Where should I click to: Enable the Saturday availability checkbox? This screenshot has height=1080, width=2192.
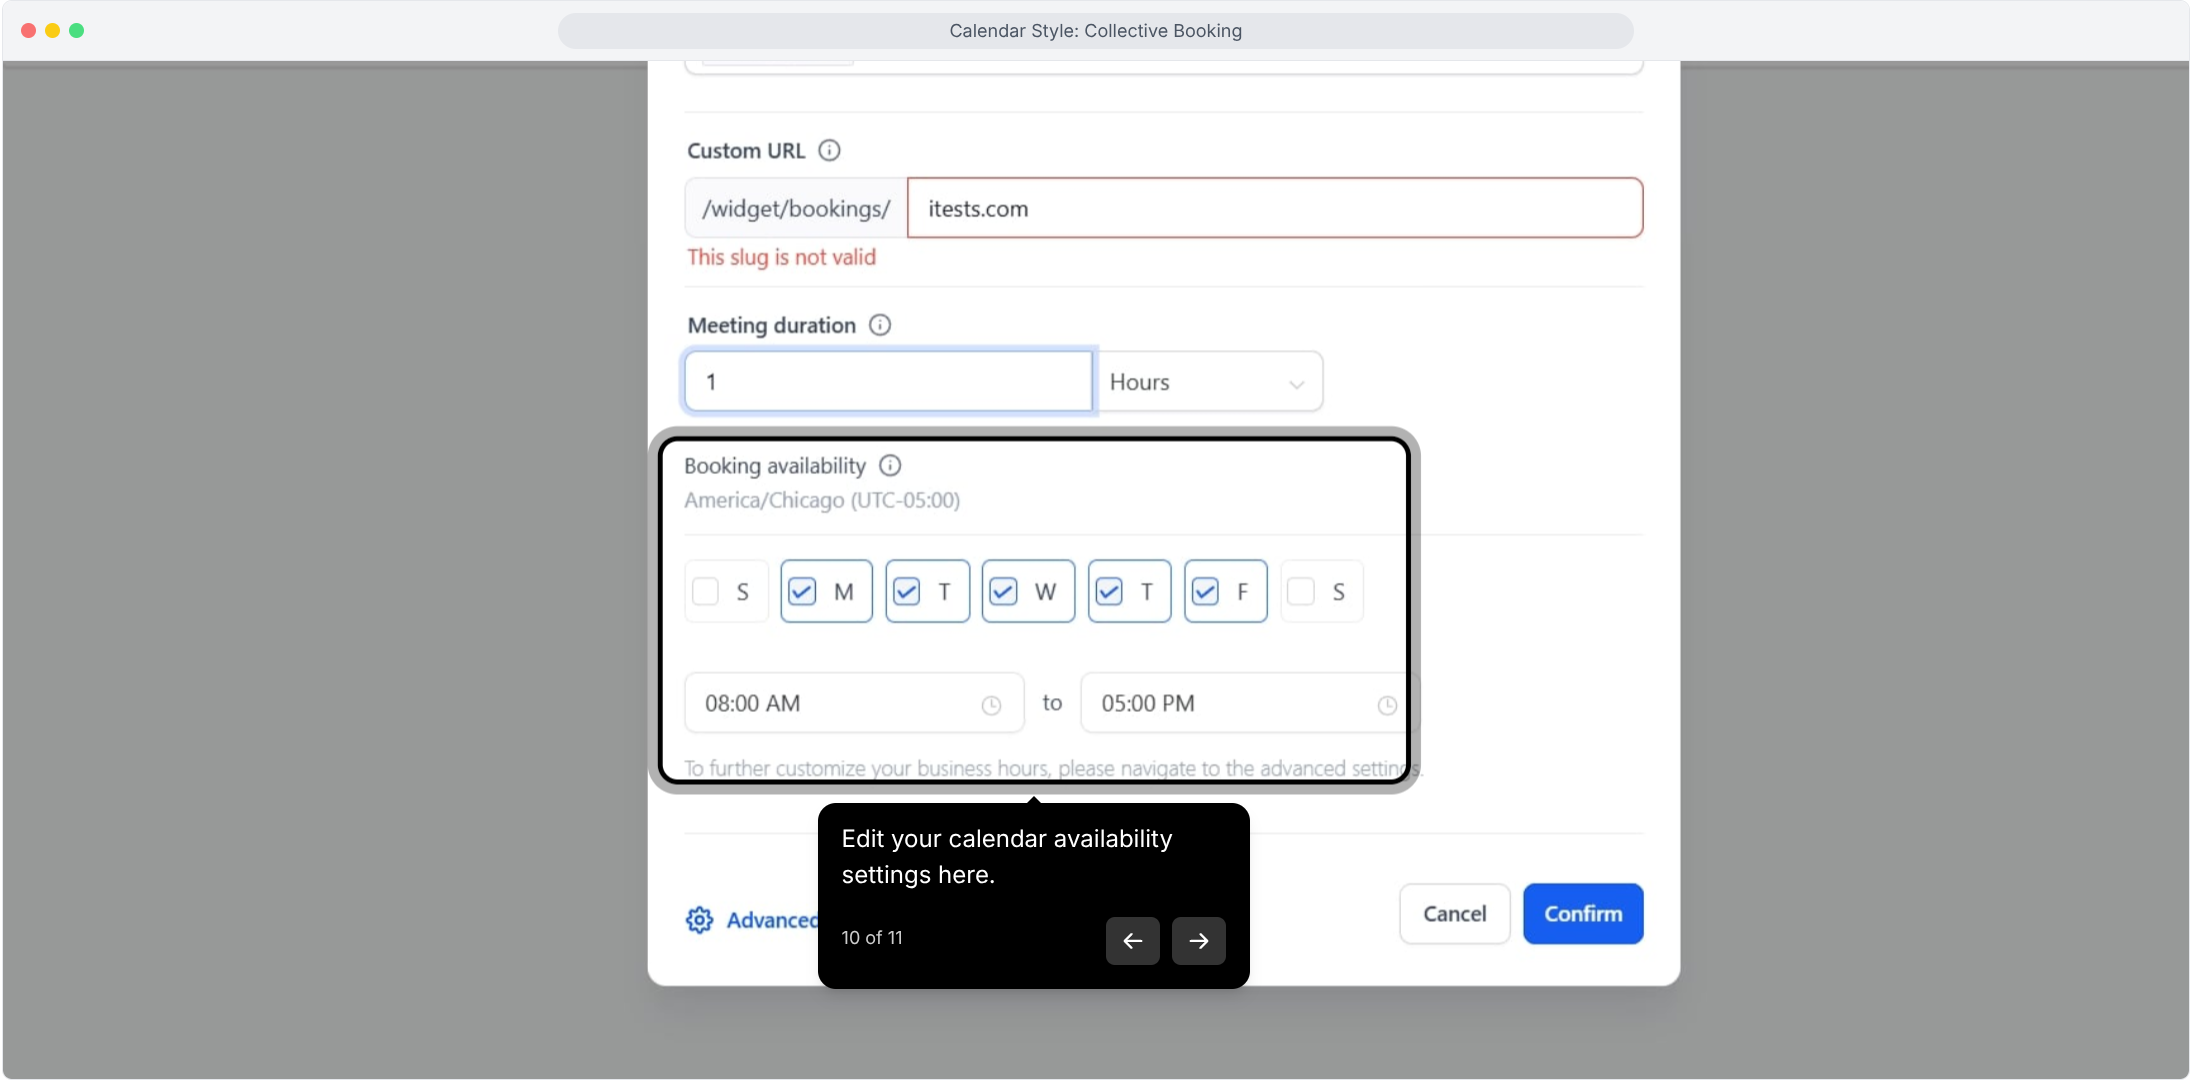tap(1301, 592)
